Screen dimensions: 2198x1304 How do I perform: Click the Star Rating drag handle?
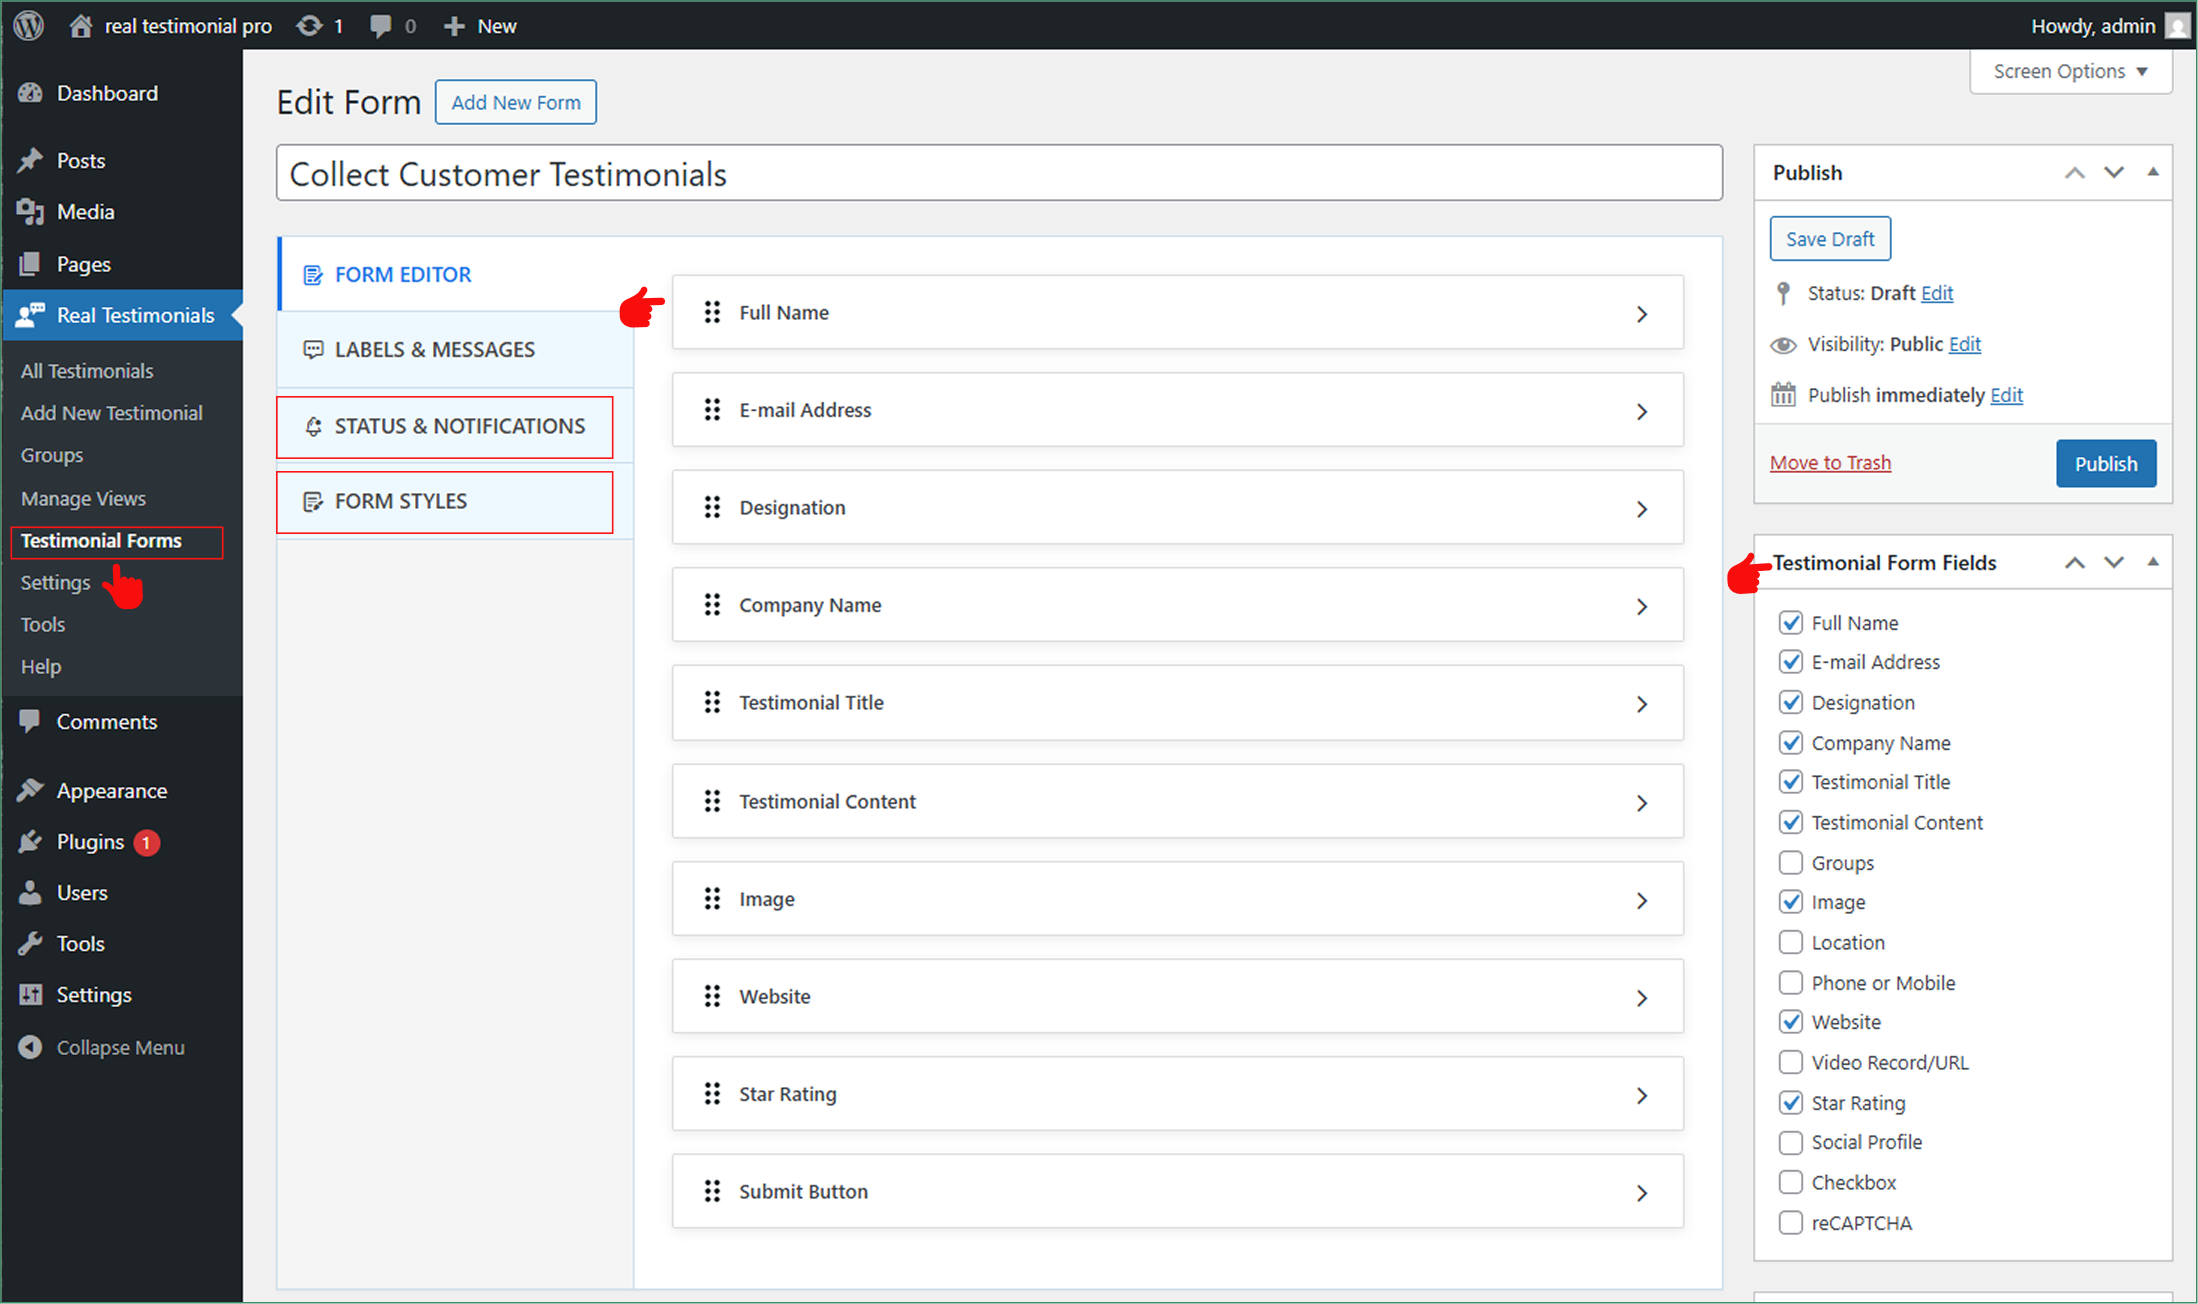click(x=712, y=1094)
